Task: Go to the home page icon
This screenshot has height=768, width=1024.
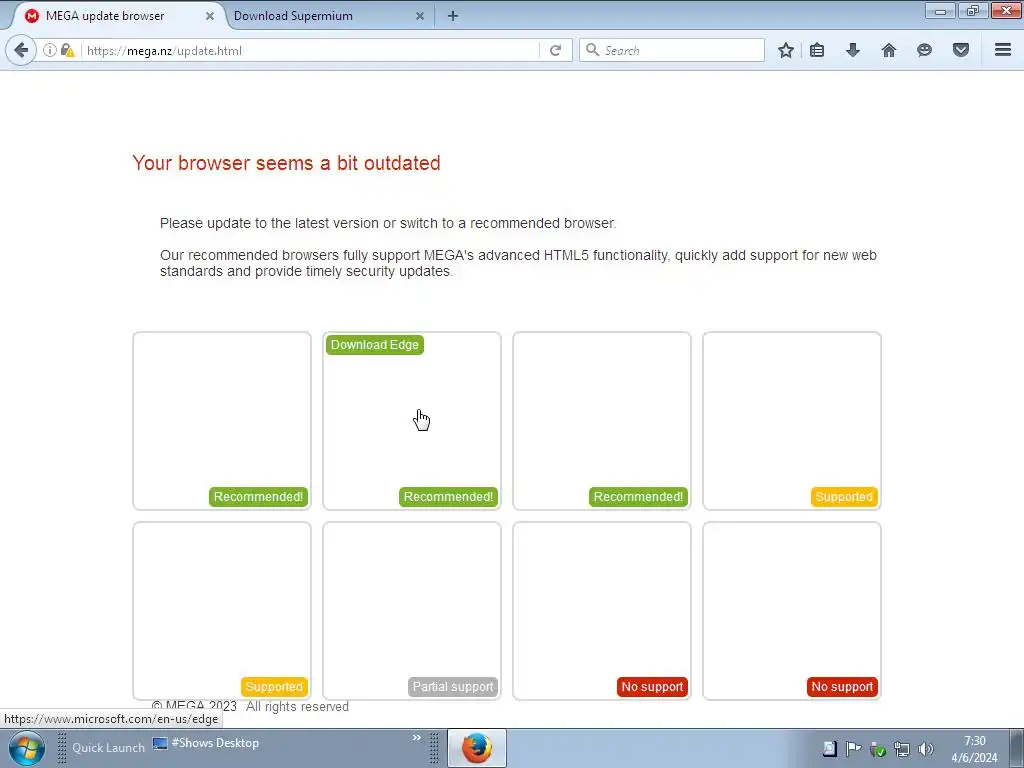Action: (x=889, y=50)
